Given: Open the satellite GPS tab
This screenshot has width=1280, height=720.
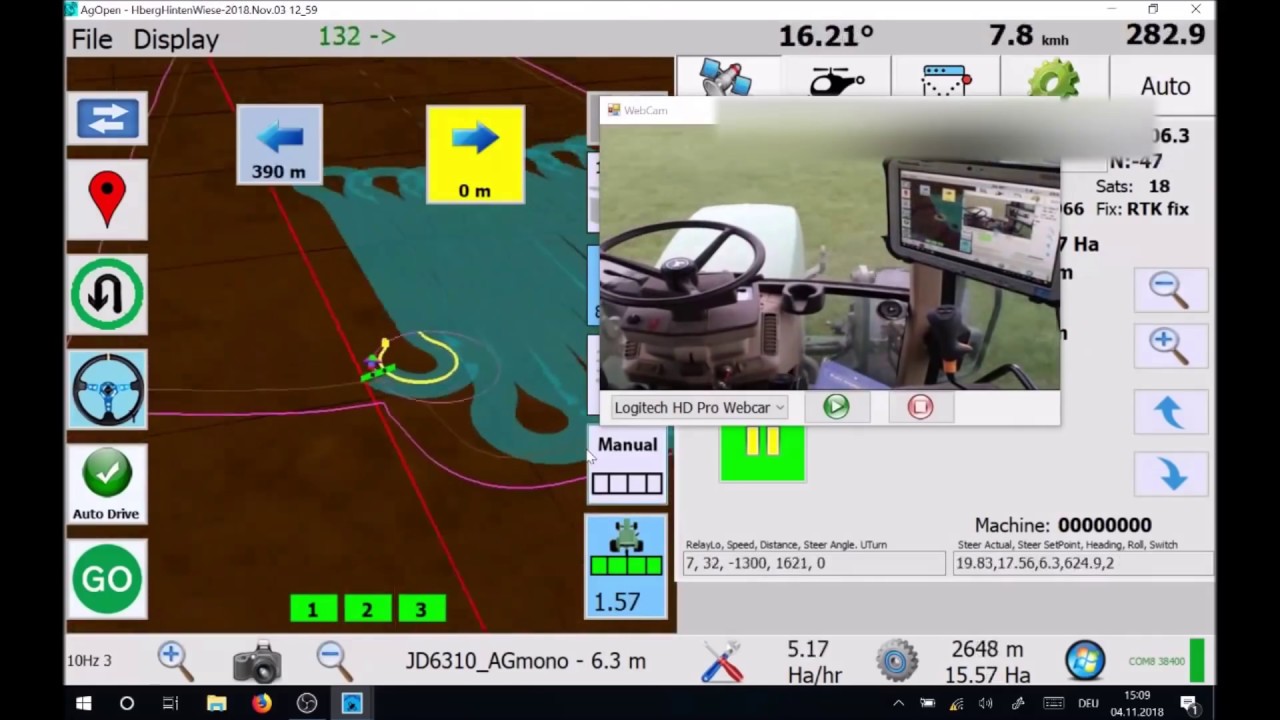Looking at the screenshot, I should (x=728, y=78).
